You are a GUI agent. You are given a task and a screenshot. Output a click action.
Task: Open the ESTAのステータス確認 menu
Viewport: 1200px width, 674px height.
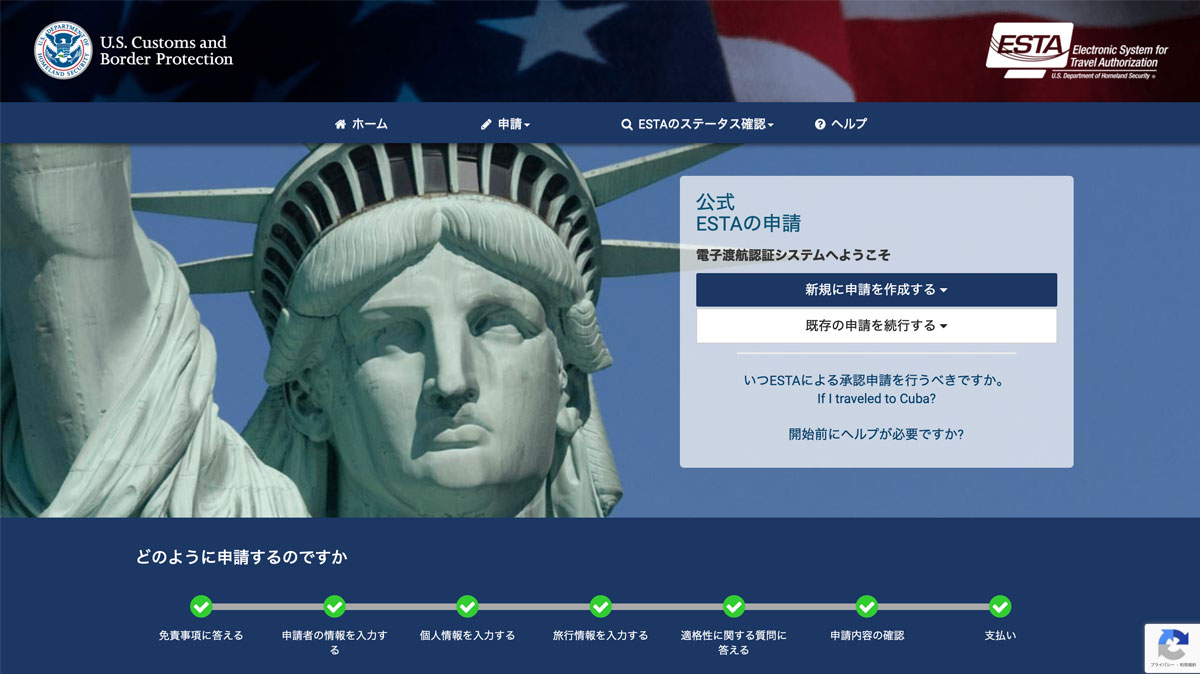[697, 124]
